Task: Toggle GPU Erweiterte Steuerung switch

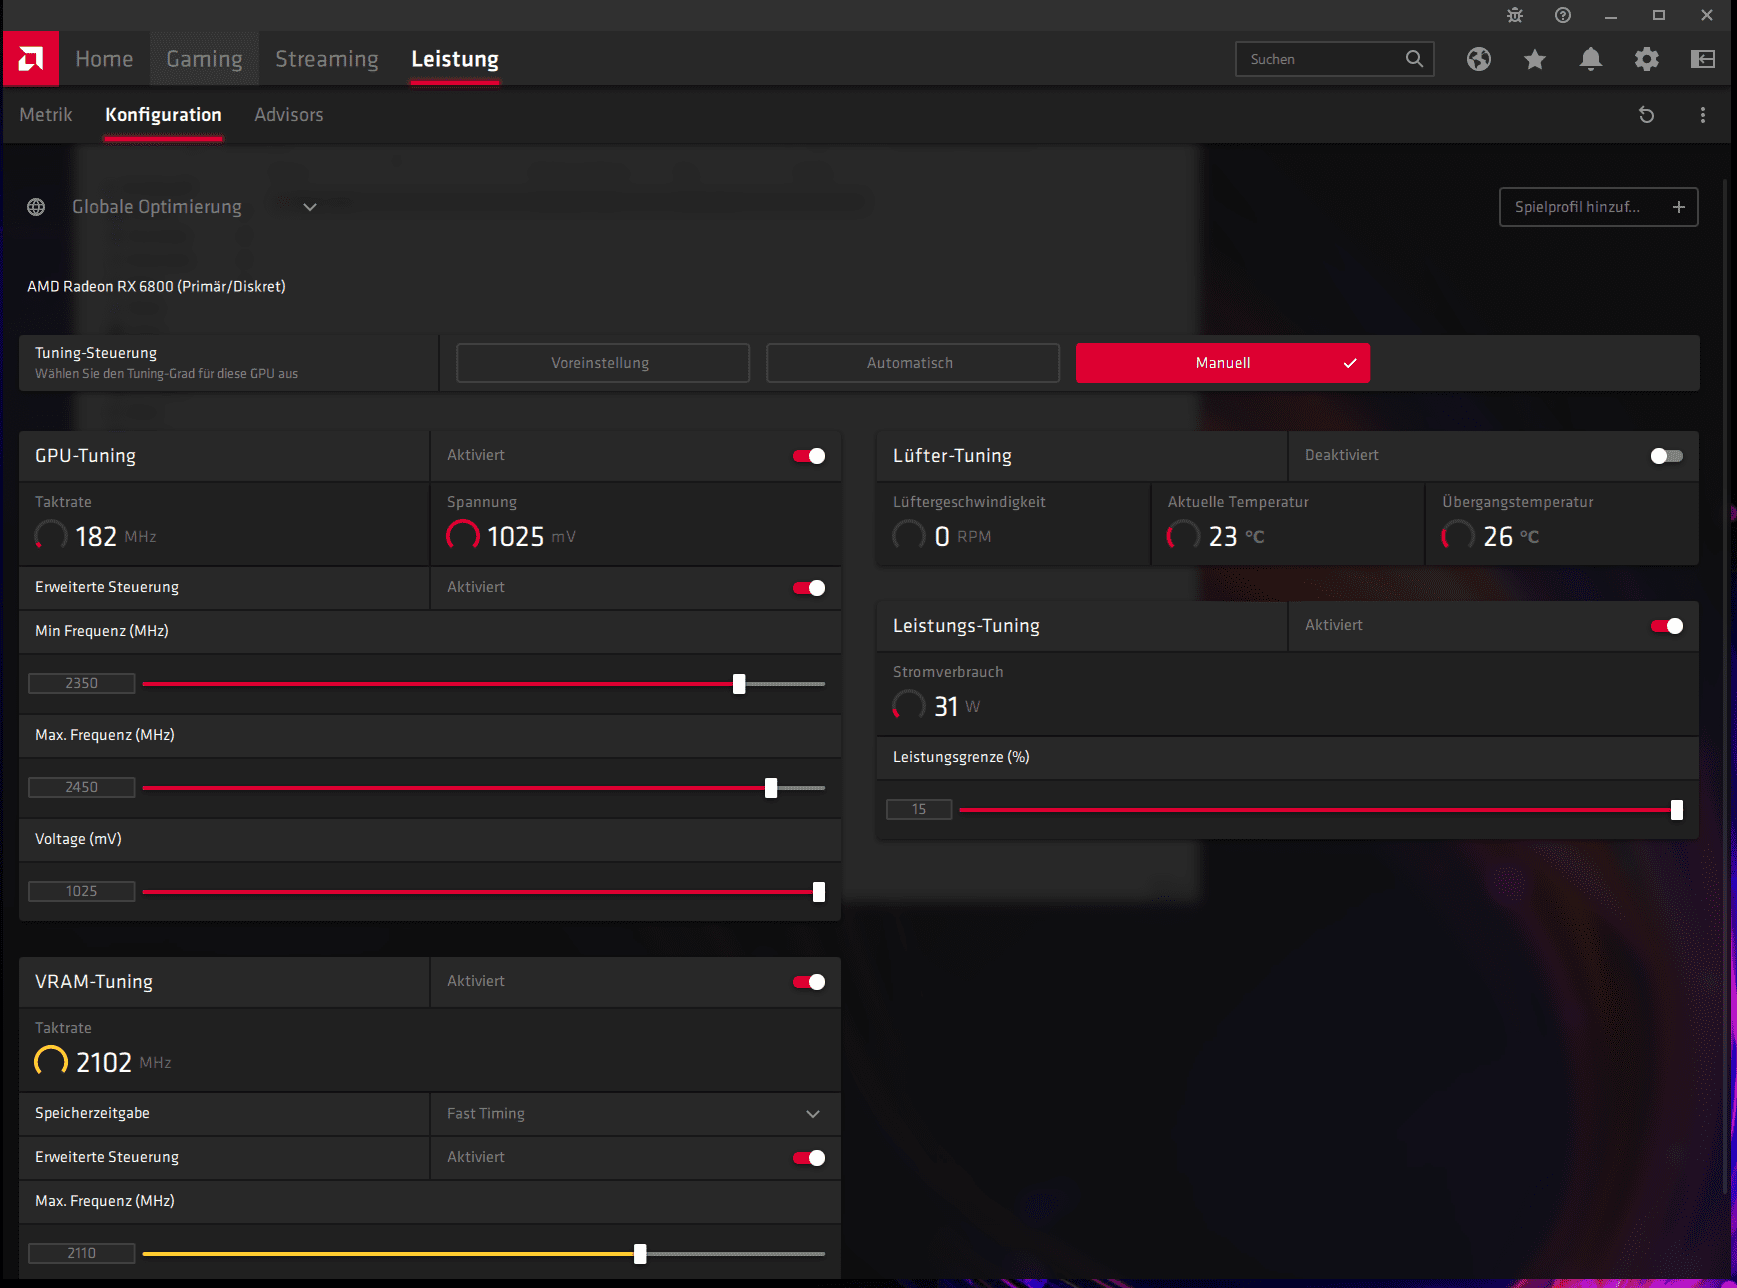Action: [809, 588]
